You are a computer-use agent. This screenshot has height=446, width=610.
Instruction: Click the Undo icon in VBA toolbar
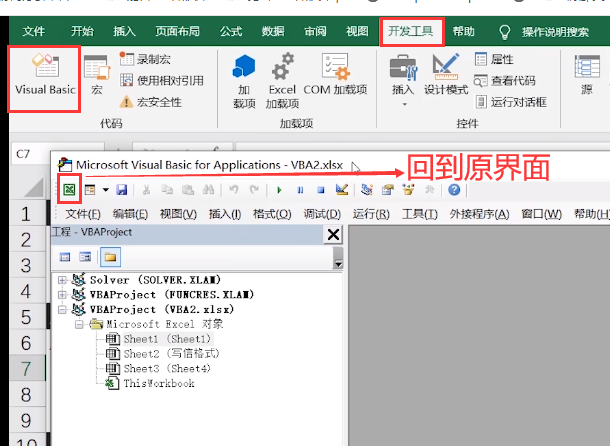coord(234,190)
